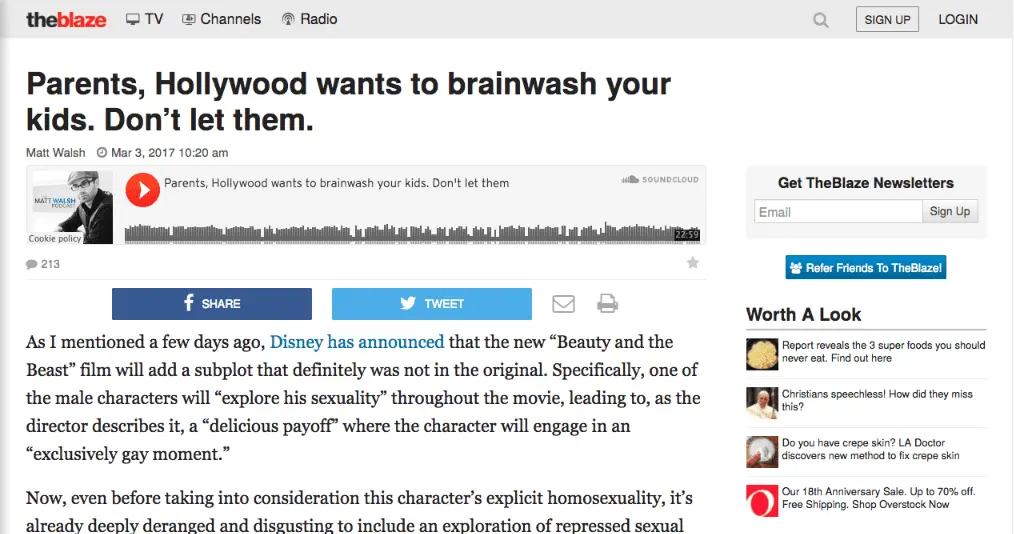Viewport: 1014px width, 534px height.
Task: Click the SIGN UP button
Action: pyautogui.click(x=887, y=19)
